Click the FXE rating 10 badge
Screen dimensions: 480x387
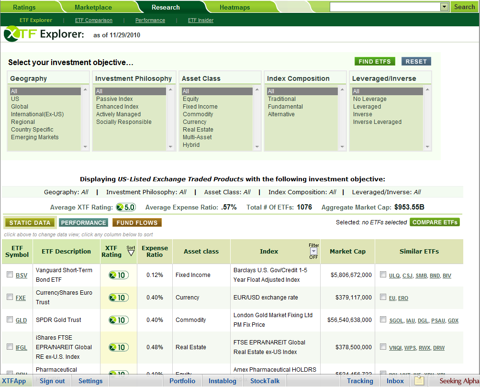pyautogui.click(x=119, y=297)
